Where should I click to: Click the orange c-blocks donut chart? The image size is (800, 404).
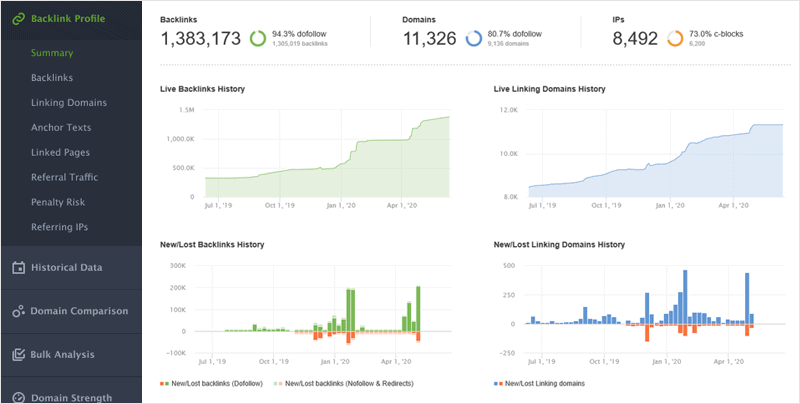(x=675, y=38)
